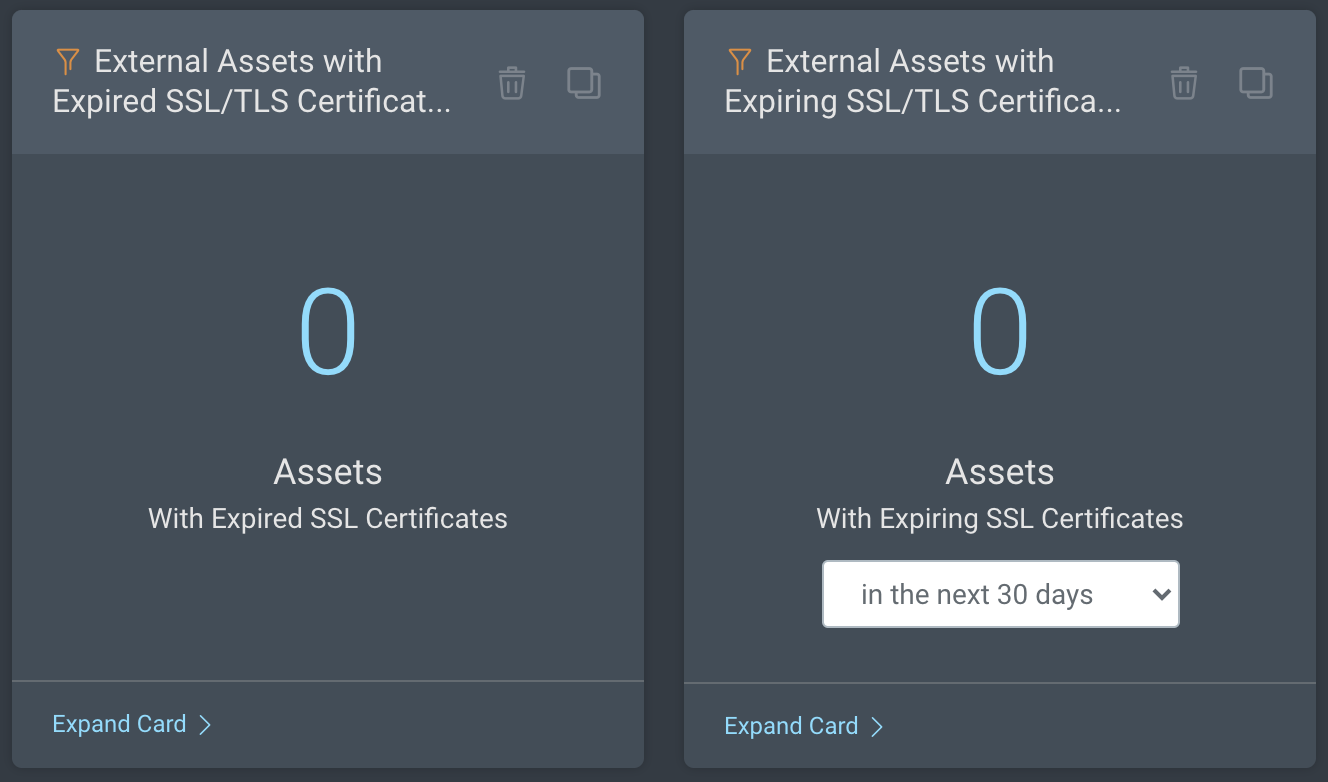Click the filter icon on Expired SSL/TLS card
The height and width of the screenshot is (782, 1328).
(67, 62)
